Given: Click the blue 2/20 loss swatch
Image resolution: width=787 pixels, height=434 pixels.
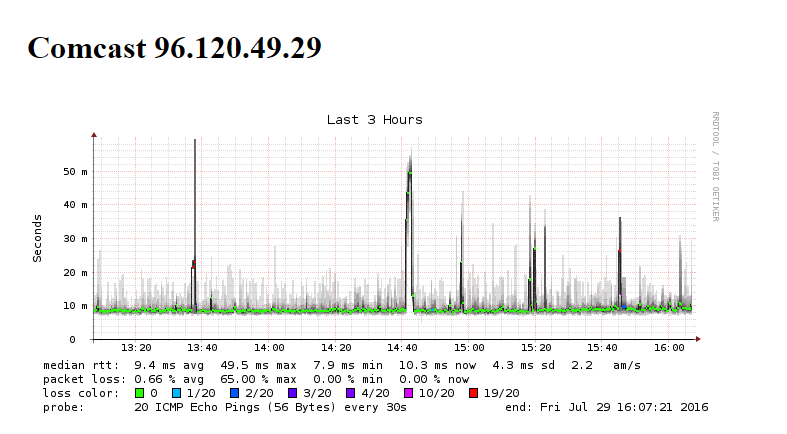Looking at the screenshot, I should [x=234, y=393].
